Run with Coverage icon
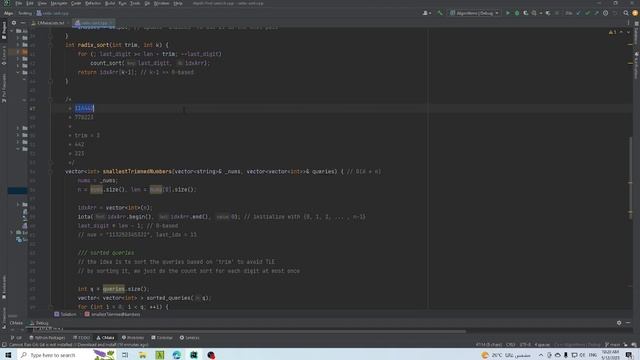 coord(526,13)
